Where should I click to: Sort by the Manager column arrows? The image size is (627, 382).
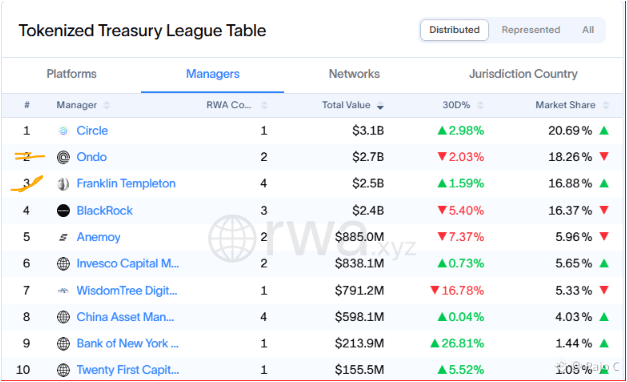click(106, 105)
